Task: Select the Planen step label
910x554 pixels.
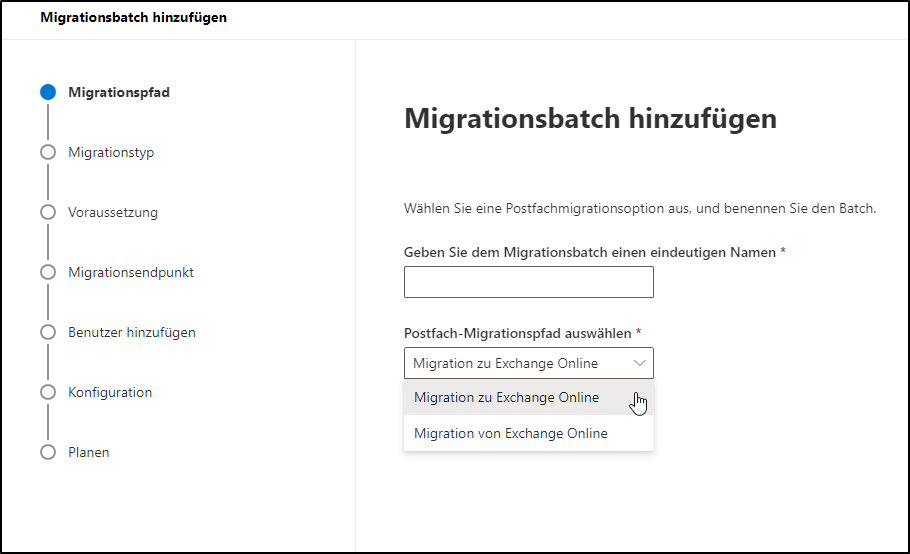Action: 89,452
